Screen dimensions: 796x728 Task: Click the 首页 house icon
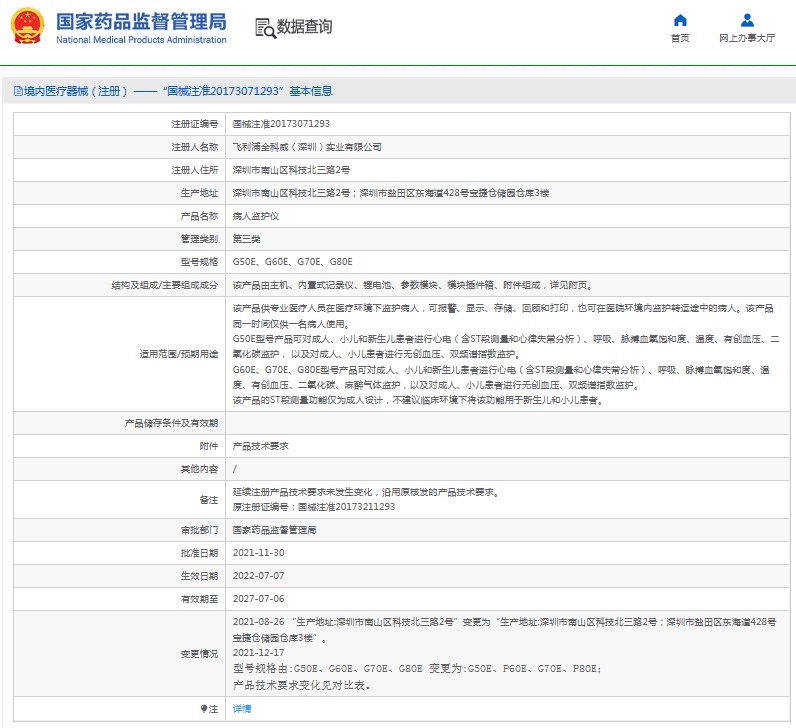(x=680, y=20)
